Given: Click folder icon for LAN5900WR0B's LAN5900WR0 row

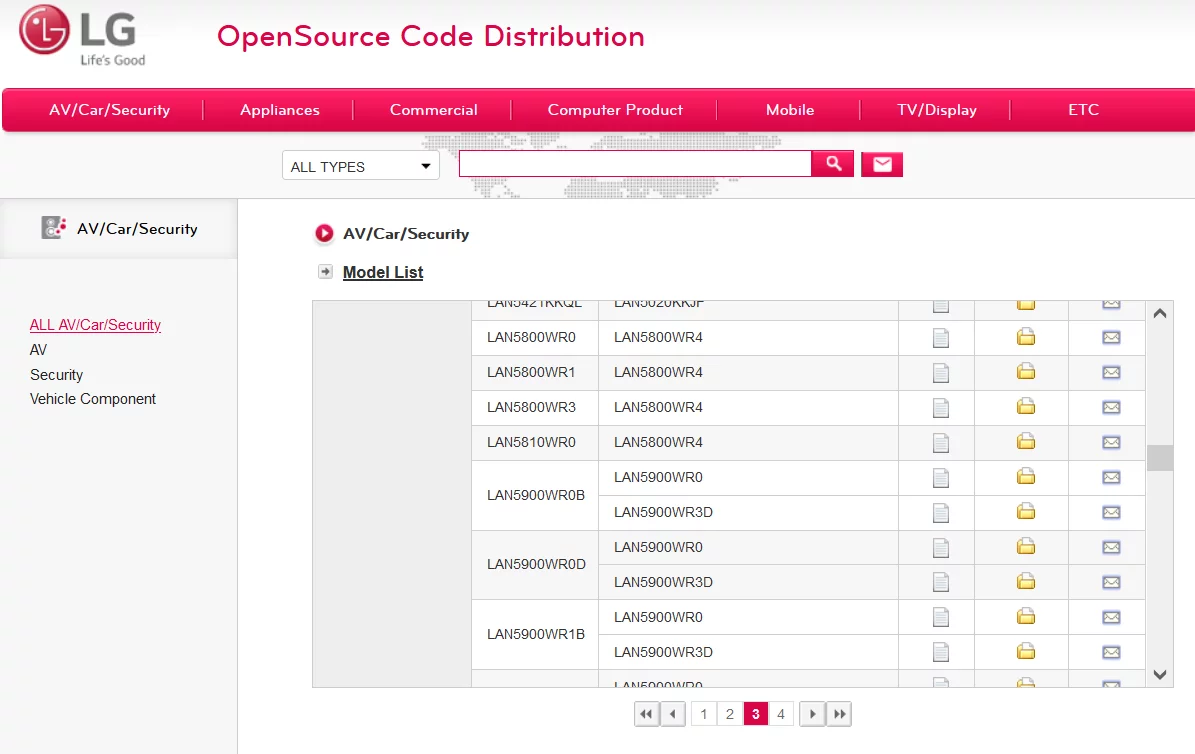Looking at the screenshot, I should point(1026,476).
